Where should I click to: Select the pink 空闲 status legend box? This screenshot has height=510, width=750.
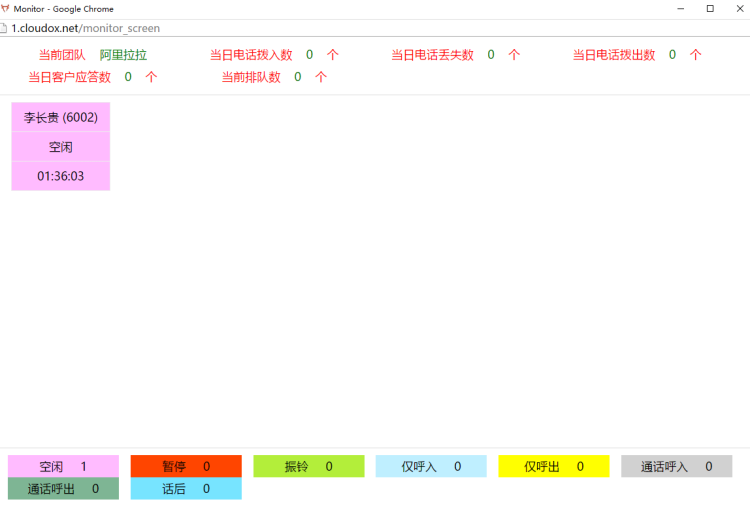click(63, 467)
